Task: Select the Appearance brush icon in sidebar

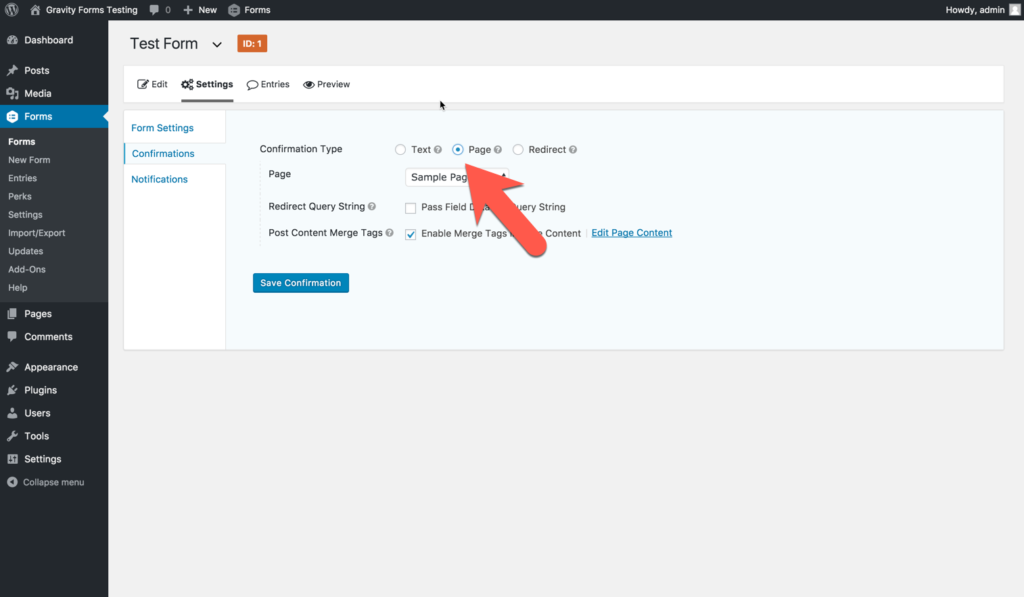Action: click(x=14, y=367)
